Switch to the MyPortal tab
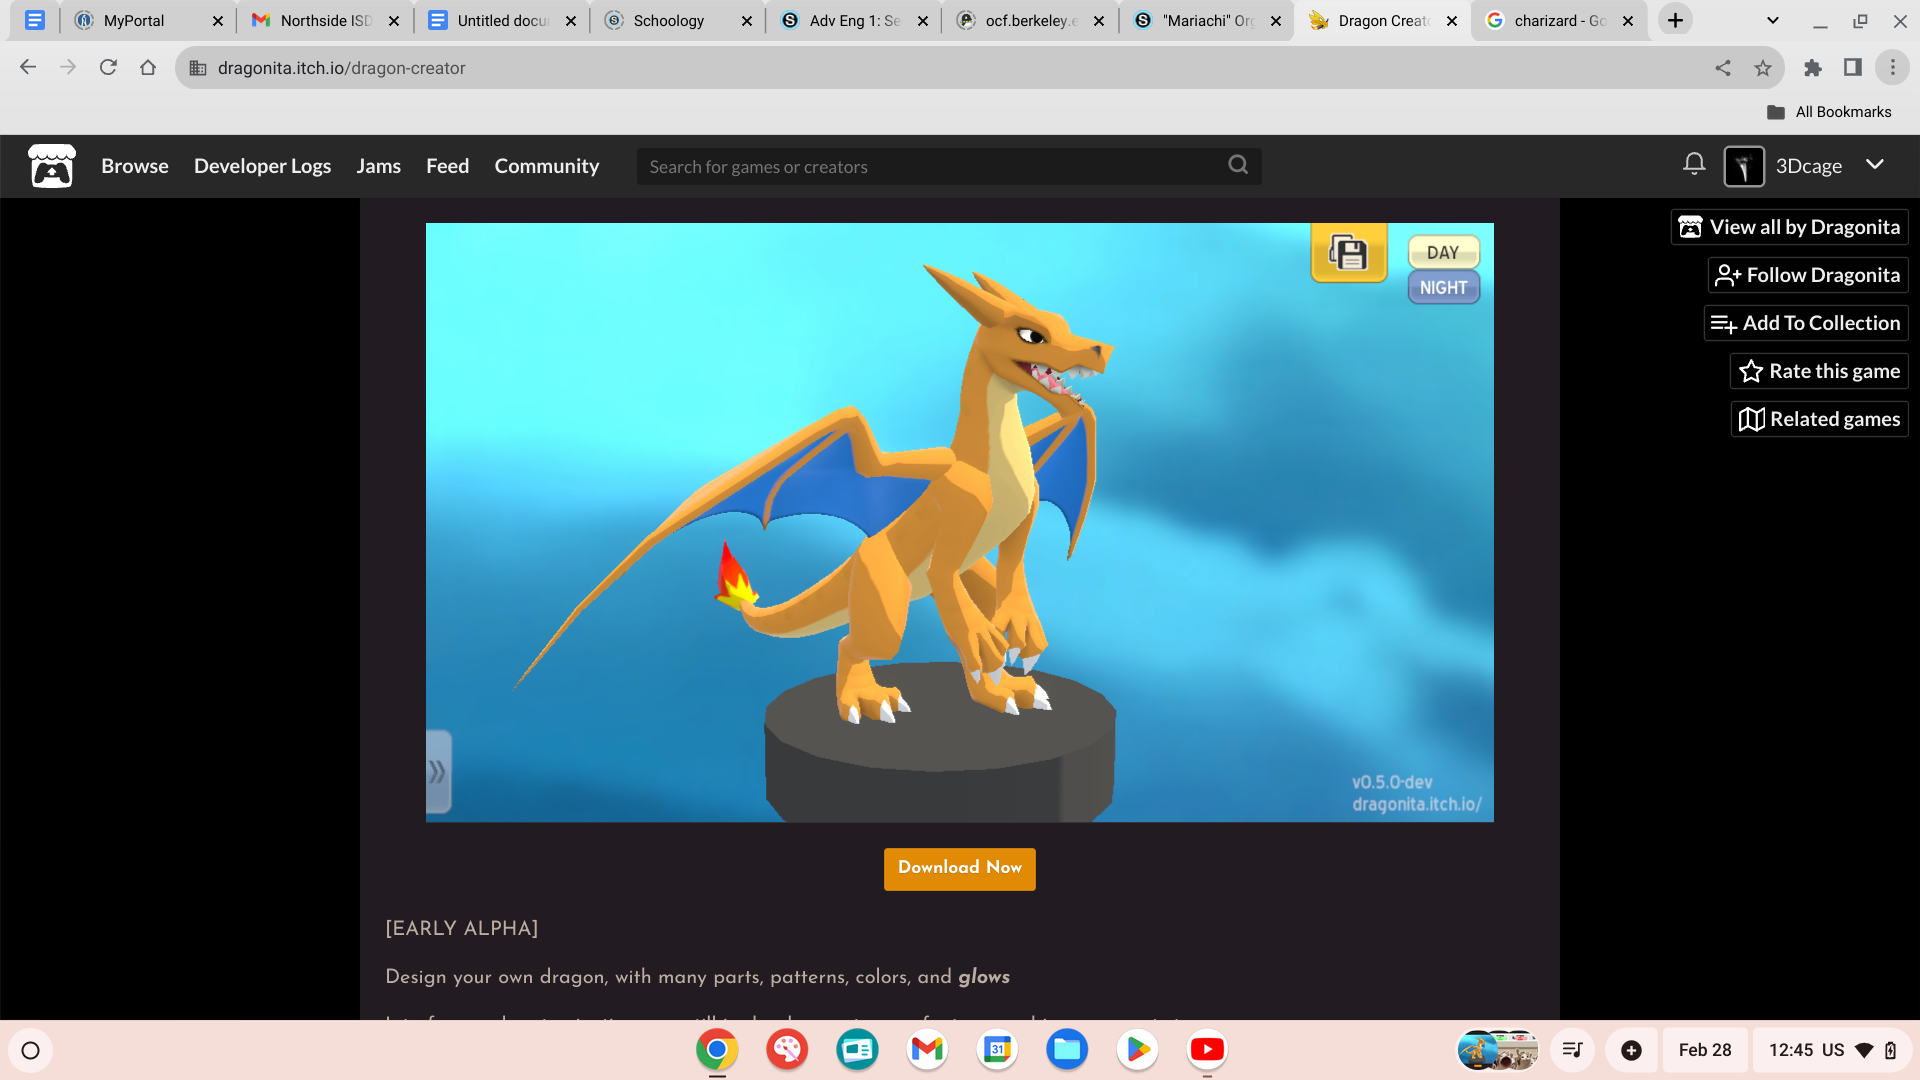This screenshot has height=1080, width=1920. 148,20
